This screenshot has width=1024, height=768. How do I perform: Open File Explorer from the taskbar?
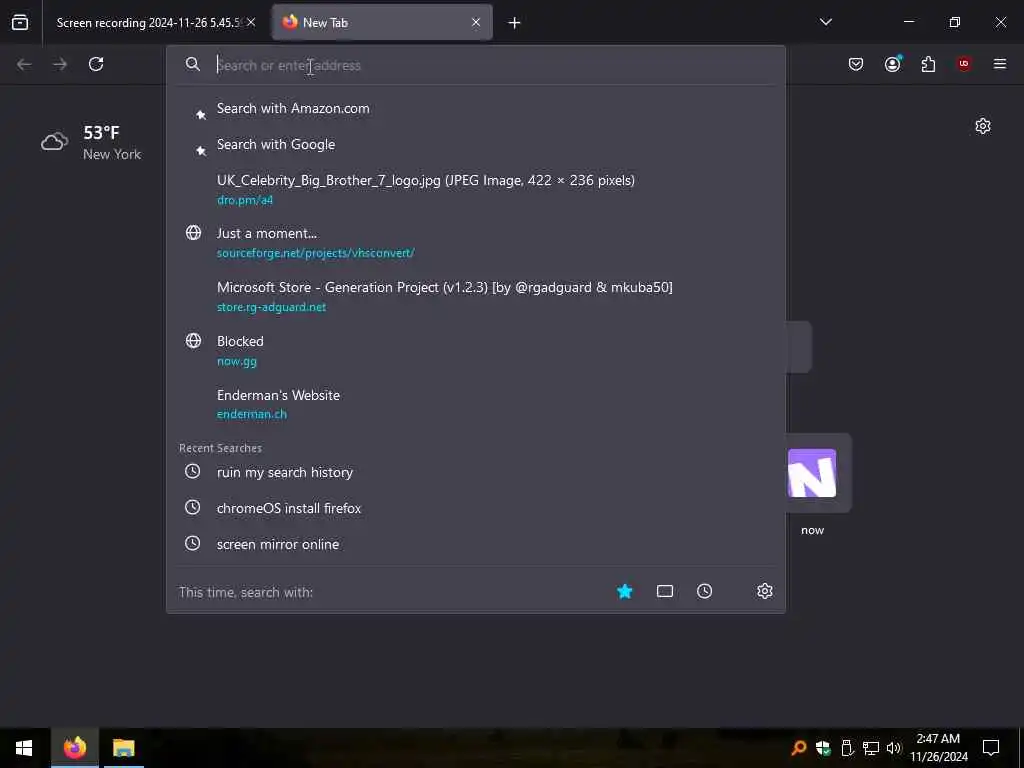(123, 748)
